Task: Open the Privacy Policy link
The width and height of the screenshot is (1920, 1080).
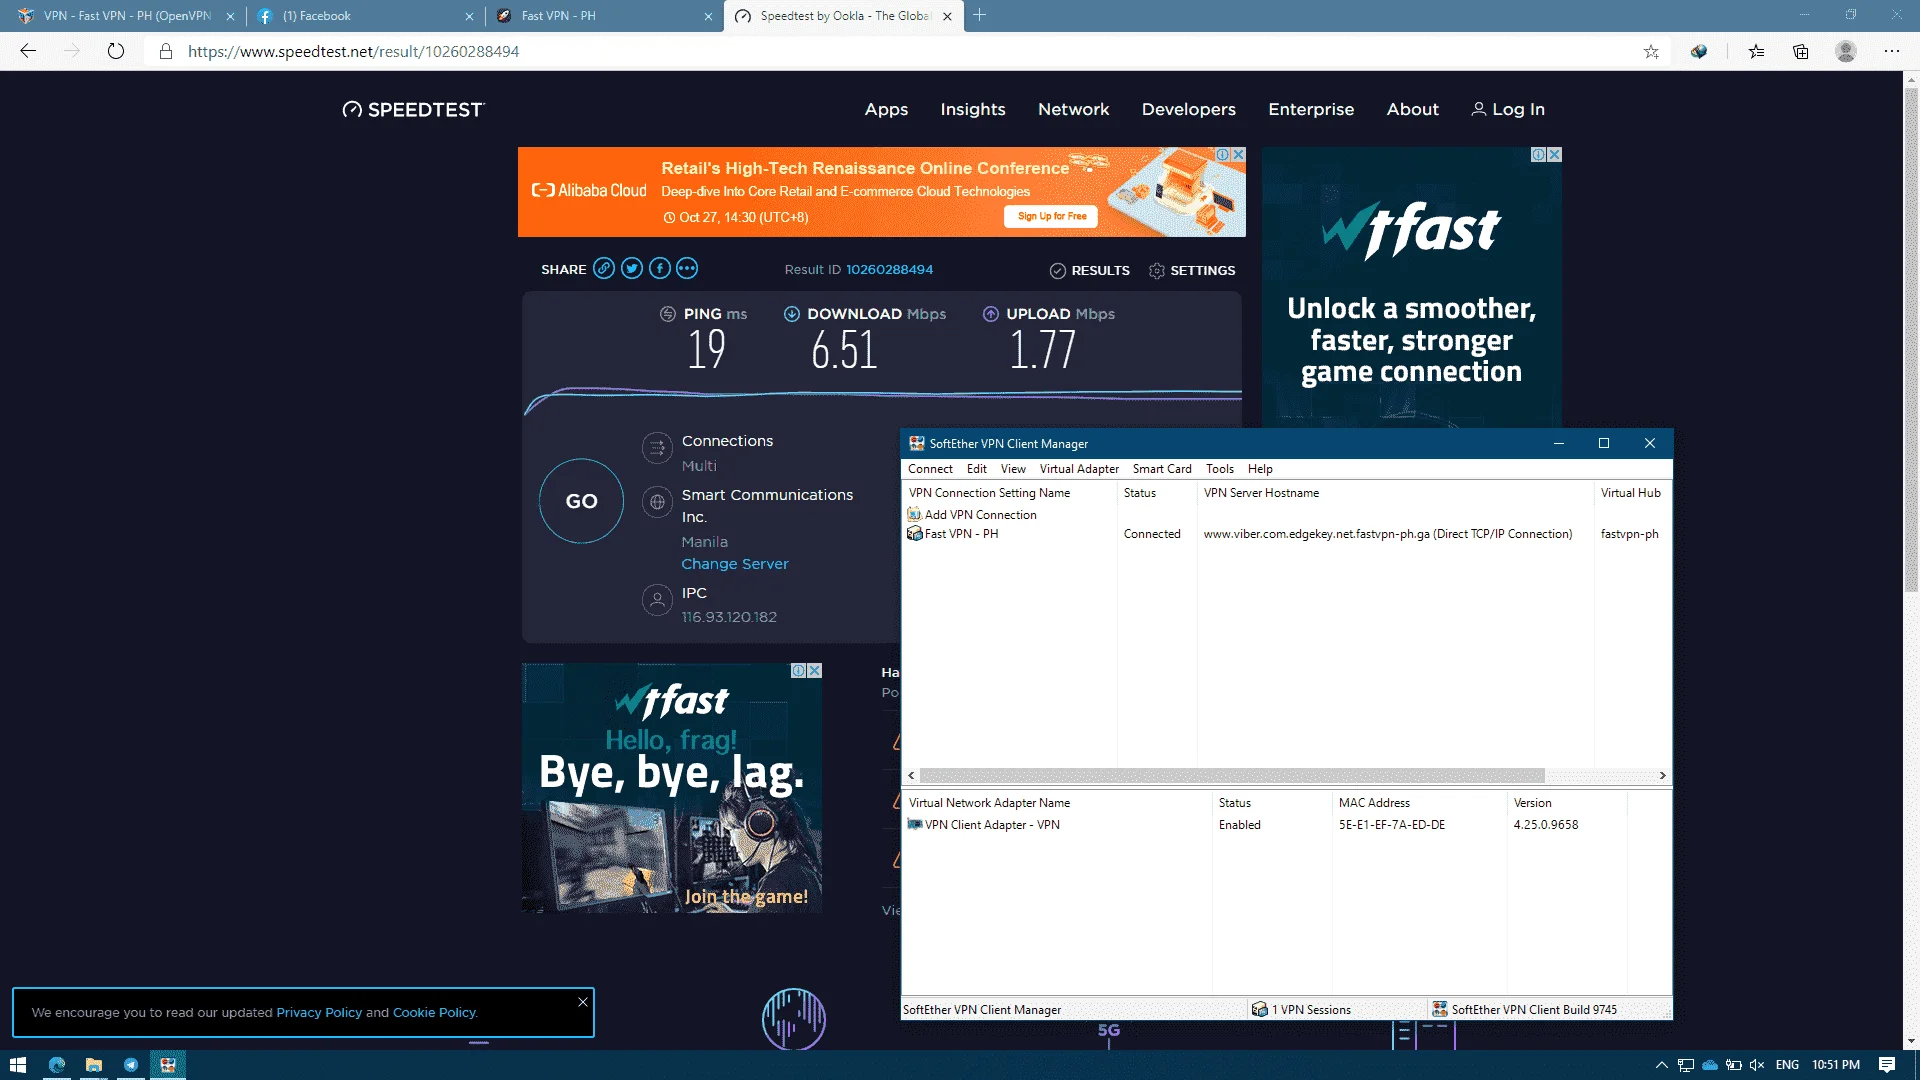Action: click(319, 1012)
